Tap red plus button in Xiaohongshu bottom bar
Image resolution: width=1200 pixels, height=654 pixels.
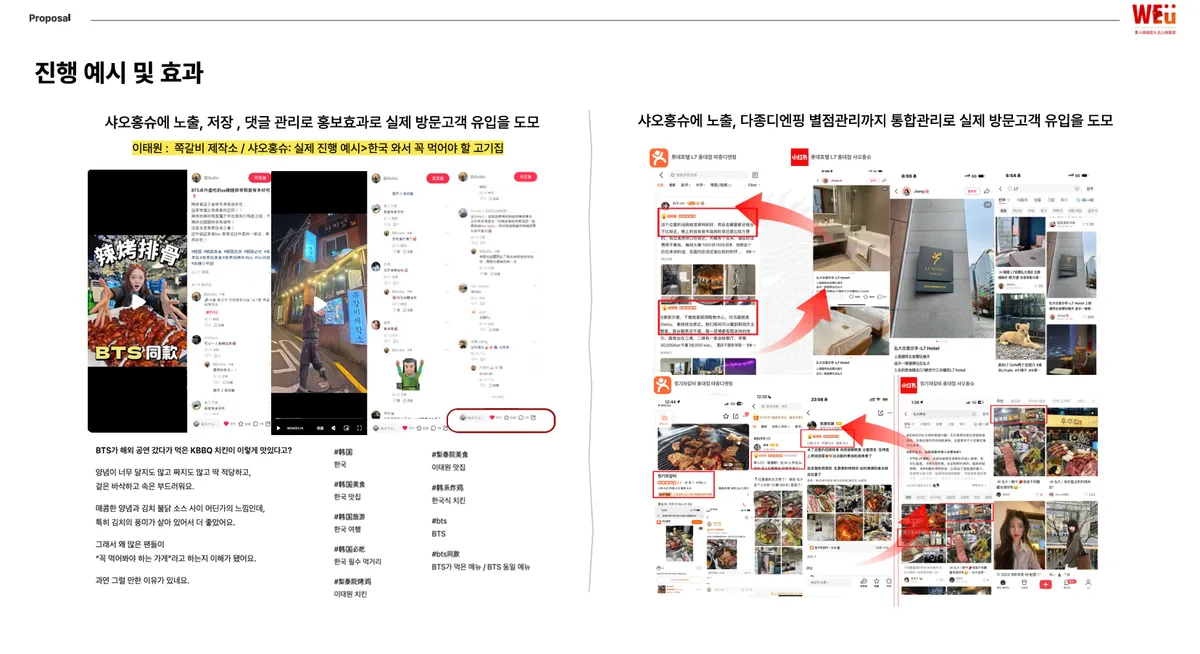click(x=1046, y=584)
